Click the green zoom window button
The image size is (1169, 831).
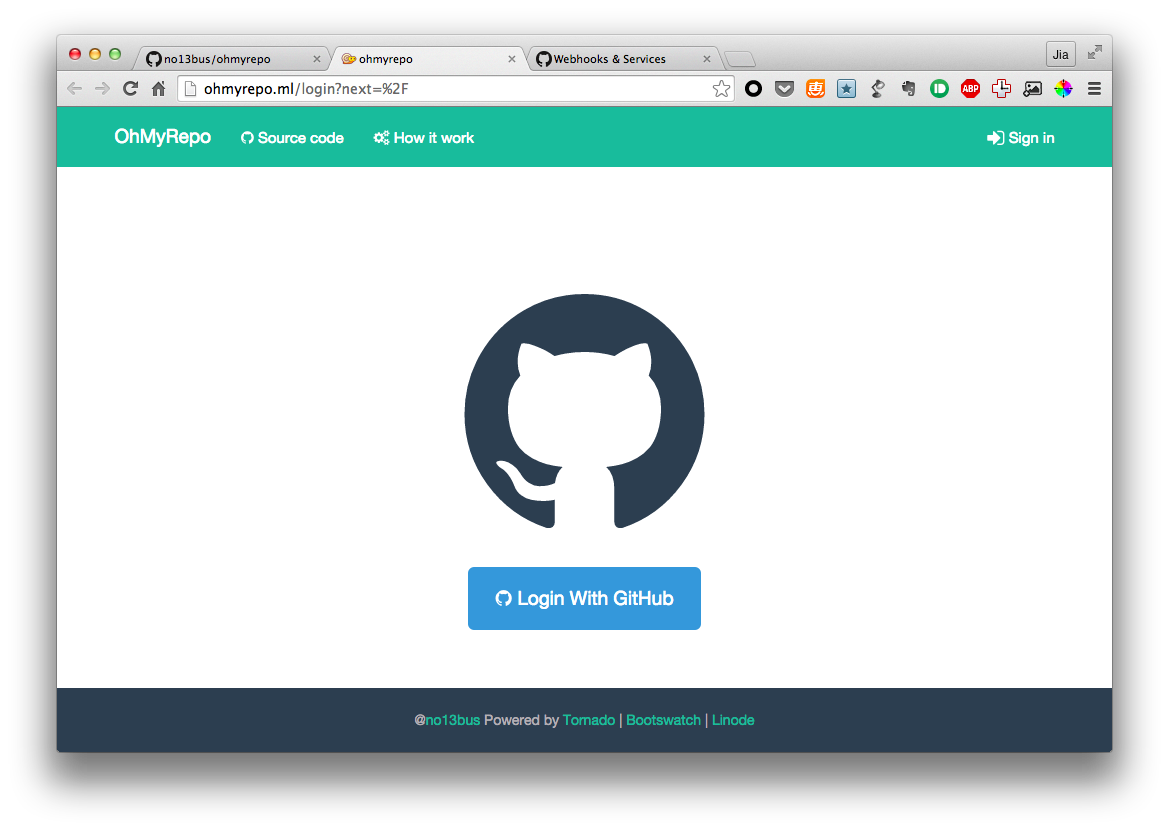(115, 54)
